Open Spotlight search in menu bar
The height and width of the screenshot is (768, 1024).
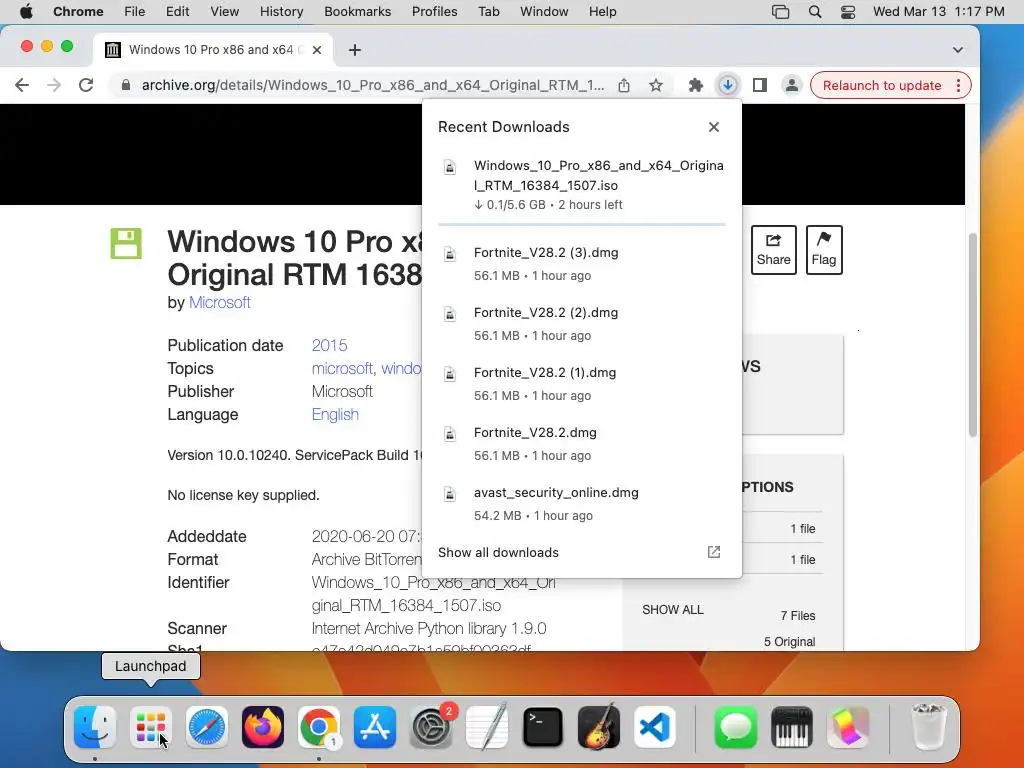(814, 12)
